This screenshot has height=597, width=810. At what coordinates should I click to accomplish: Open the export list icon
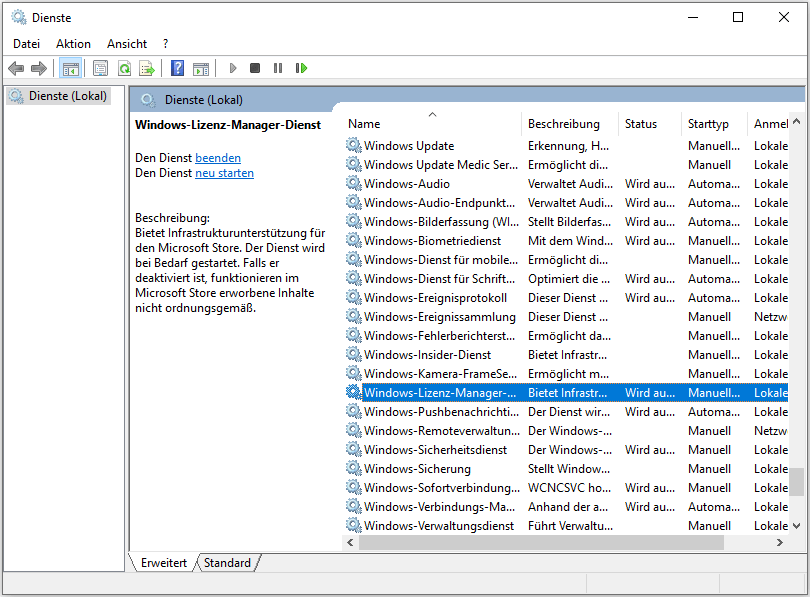(x=146, y=68)
